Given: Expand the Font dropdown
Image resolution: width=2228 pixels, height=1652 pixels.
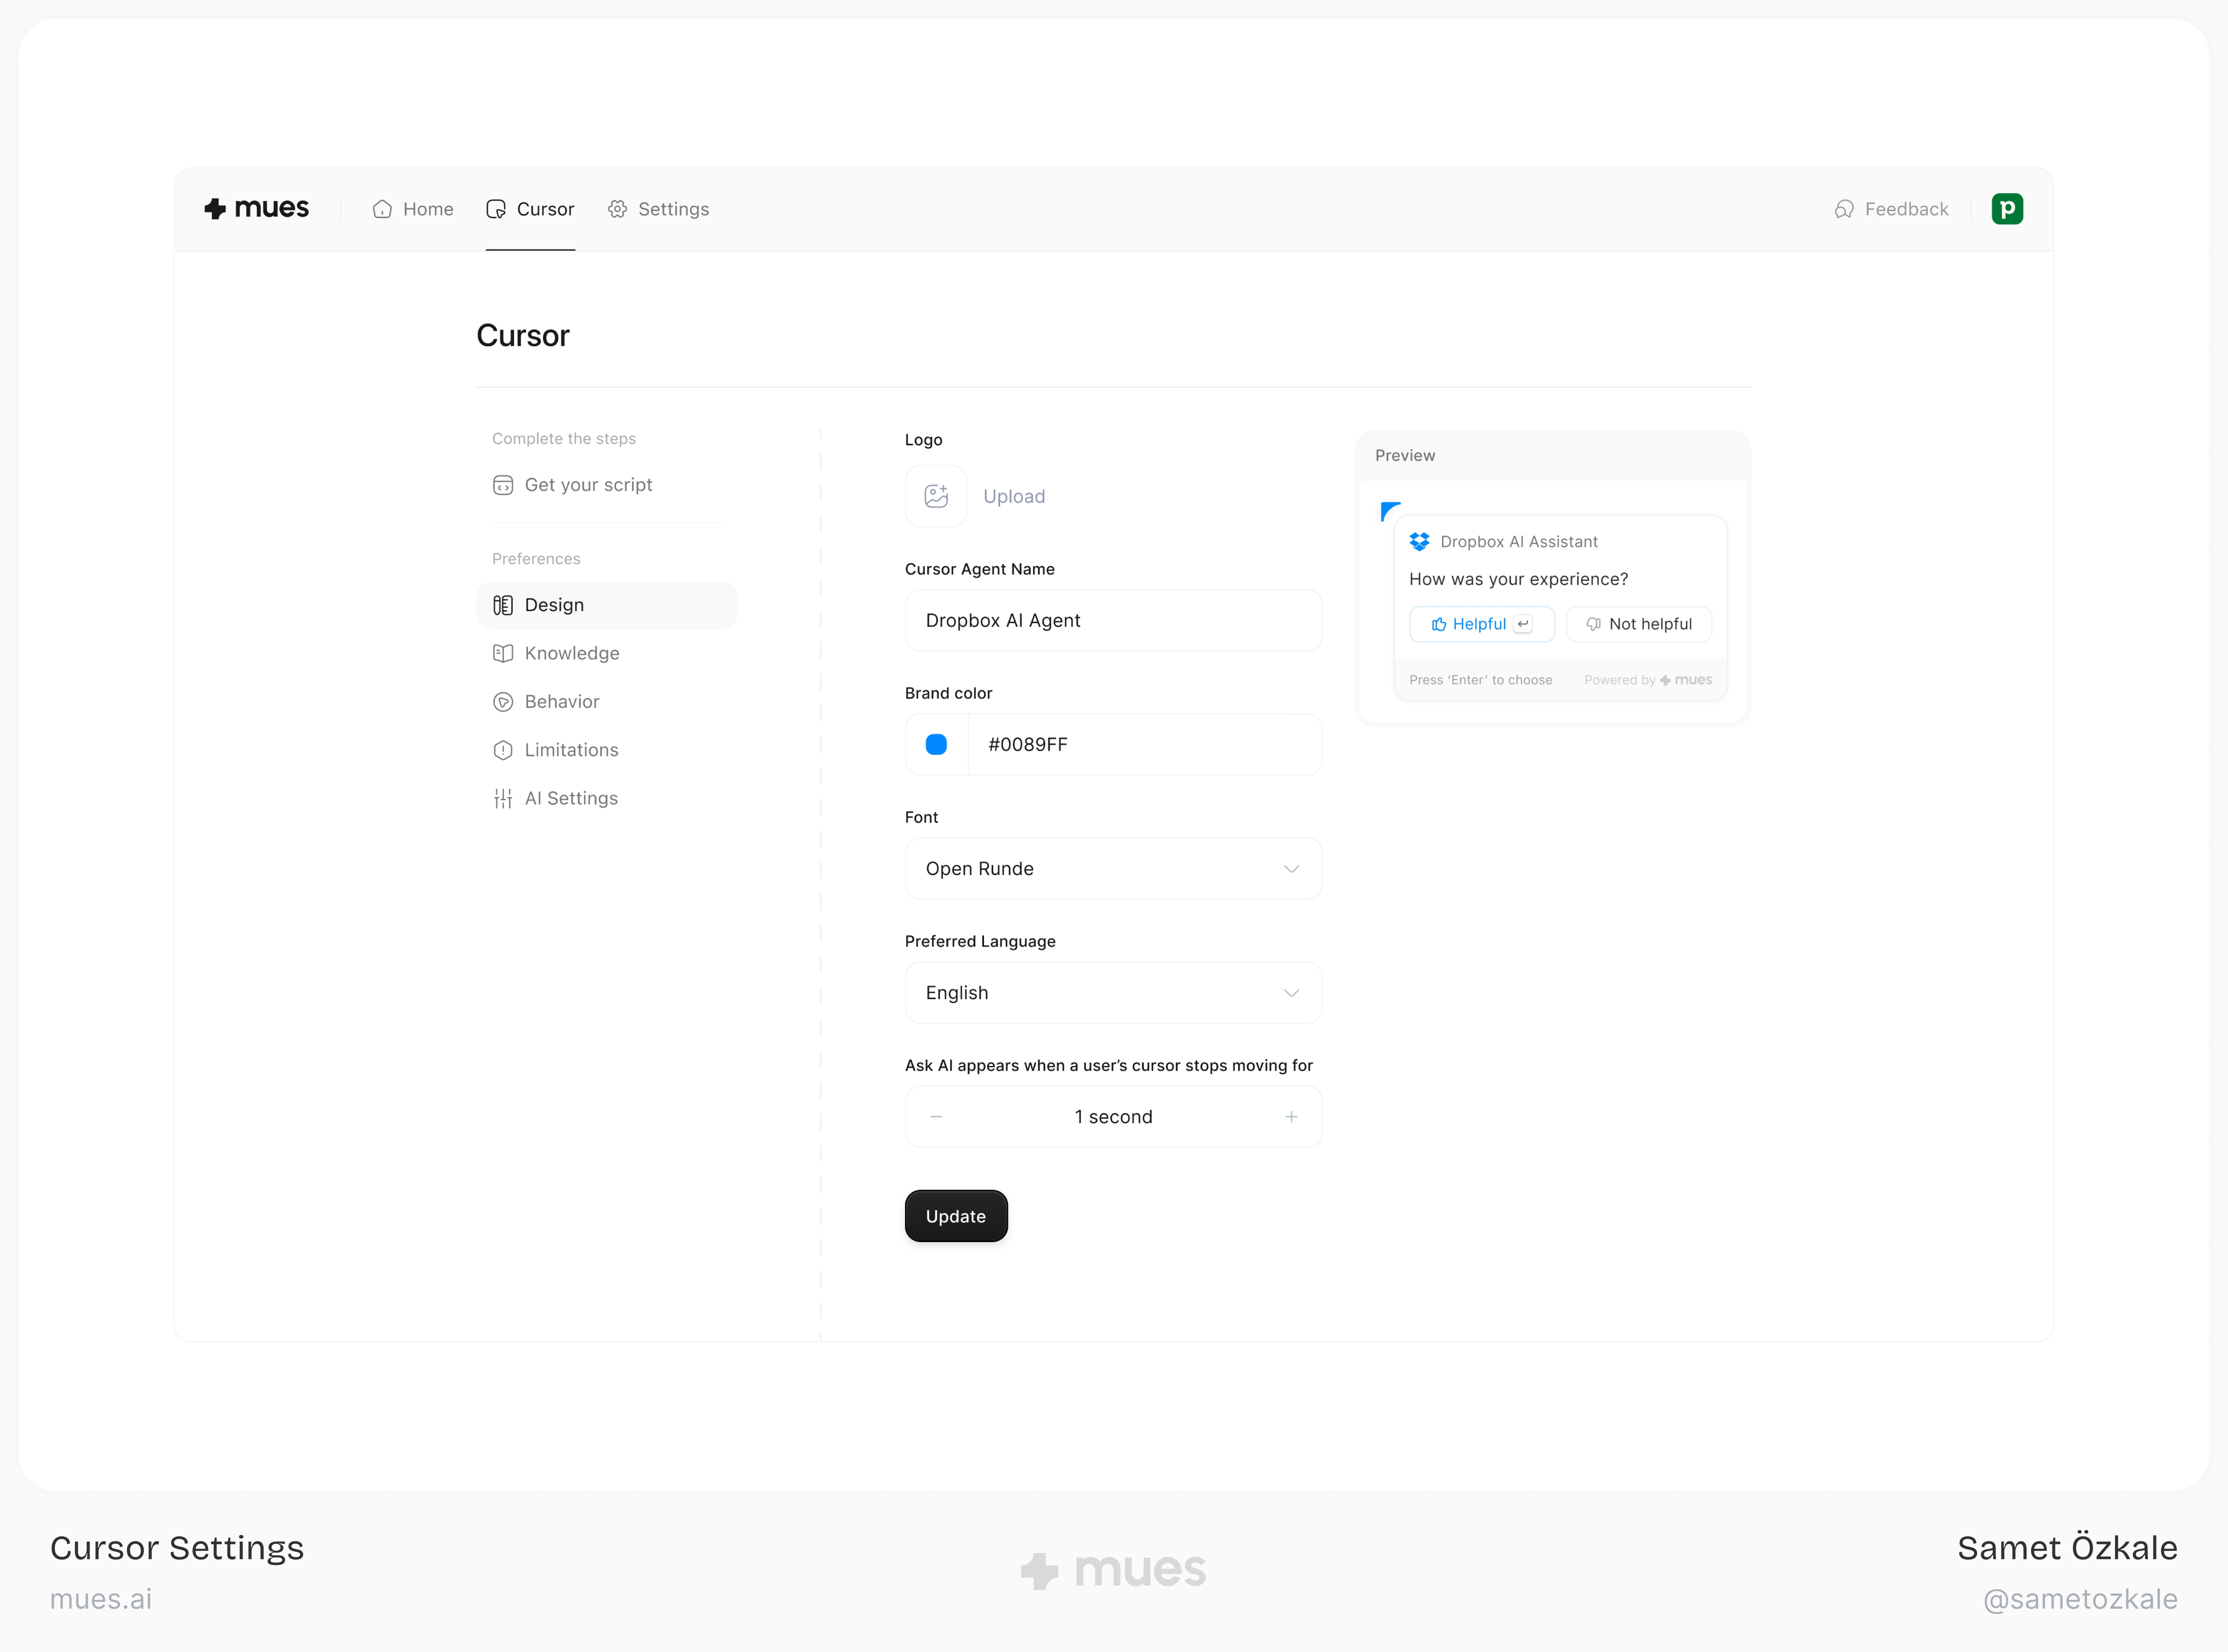Looking at the screenshot, I should point(1113,868).
